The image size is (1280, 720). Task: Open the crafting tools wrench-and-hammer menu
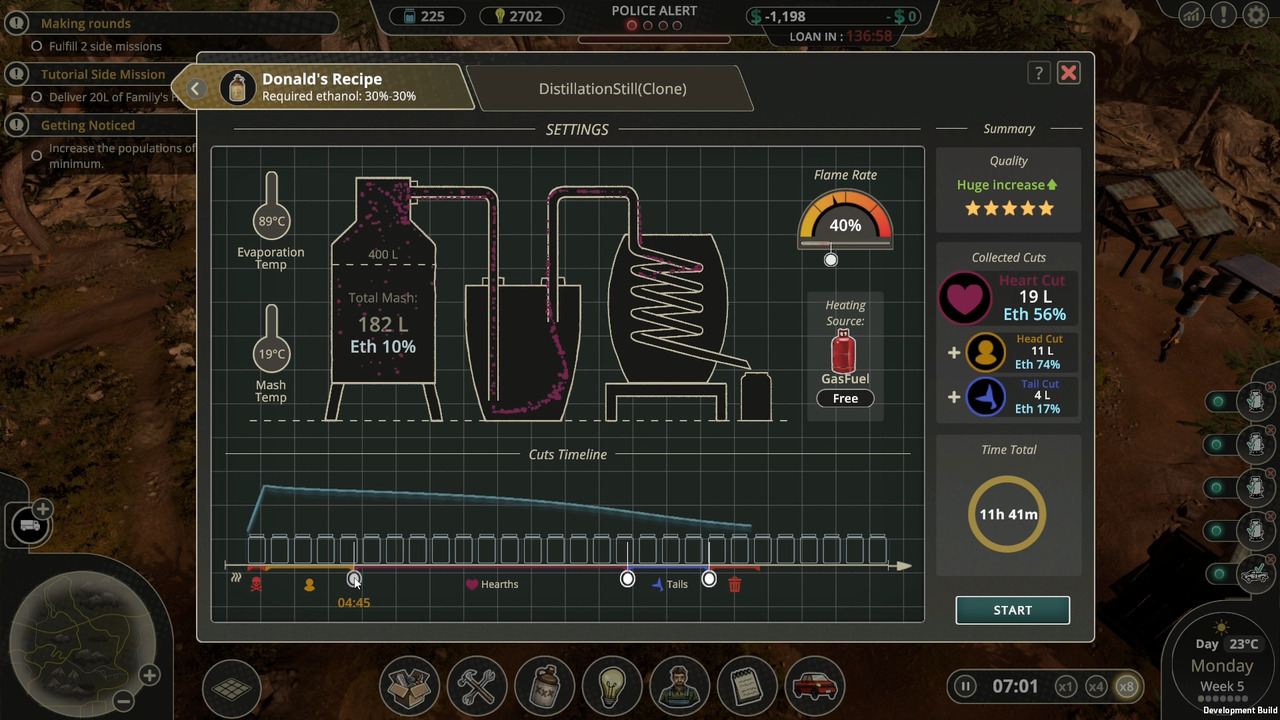477,686
